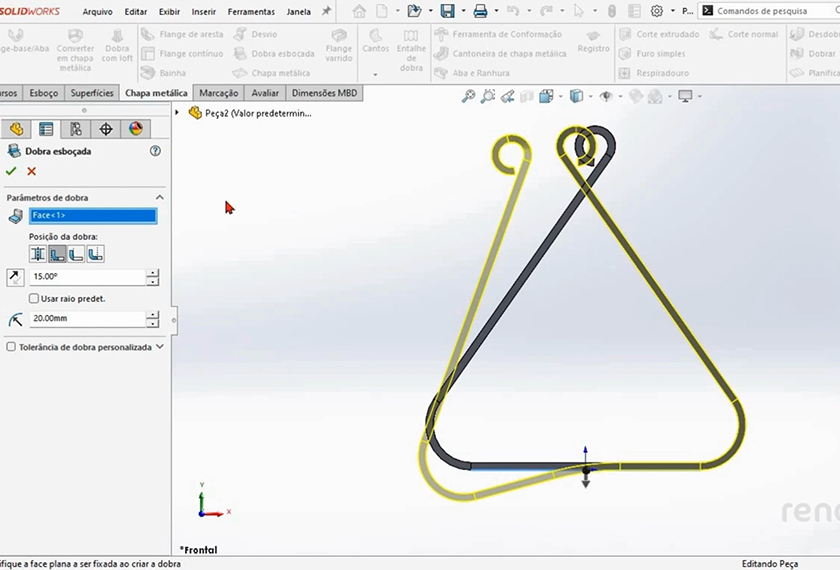Save the document using the floppy disk icon
The image size is (840, 570).
[x=447, y=11]
